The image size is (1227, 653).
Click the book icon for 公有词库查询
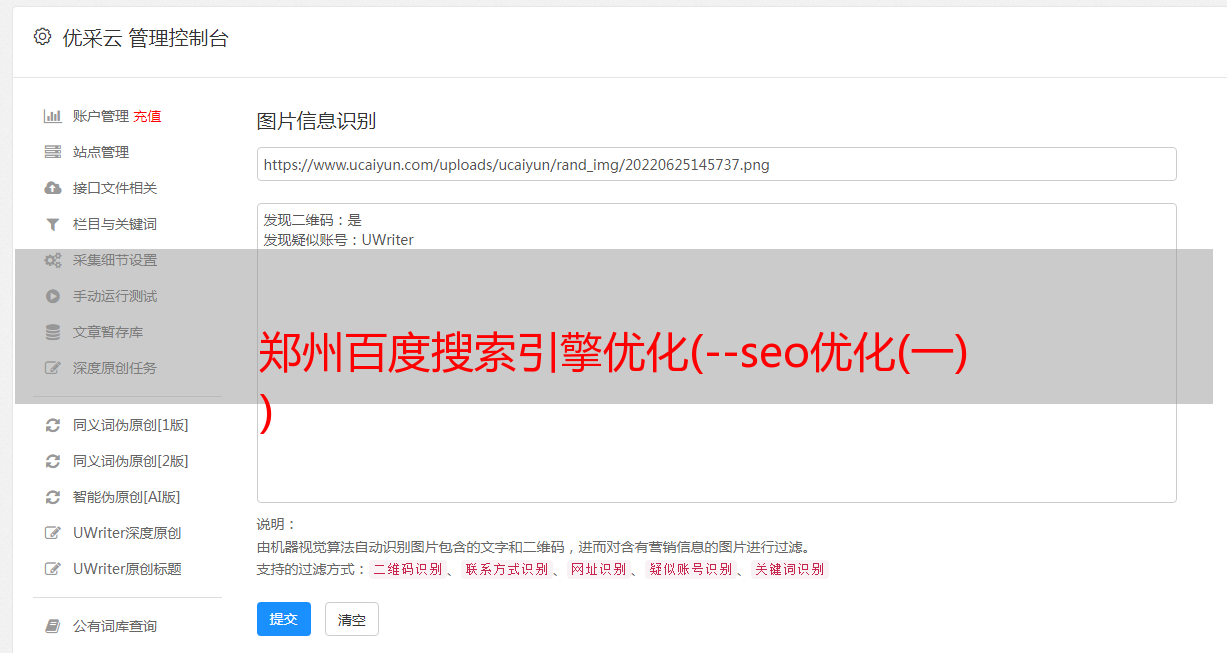point(53,626)
